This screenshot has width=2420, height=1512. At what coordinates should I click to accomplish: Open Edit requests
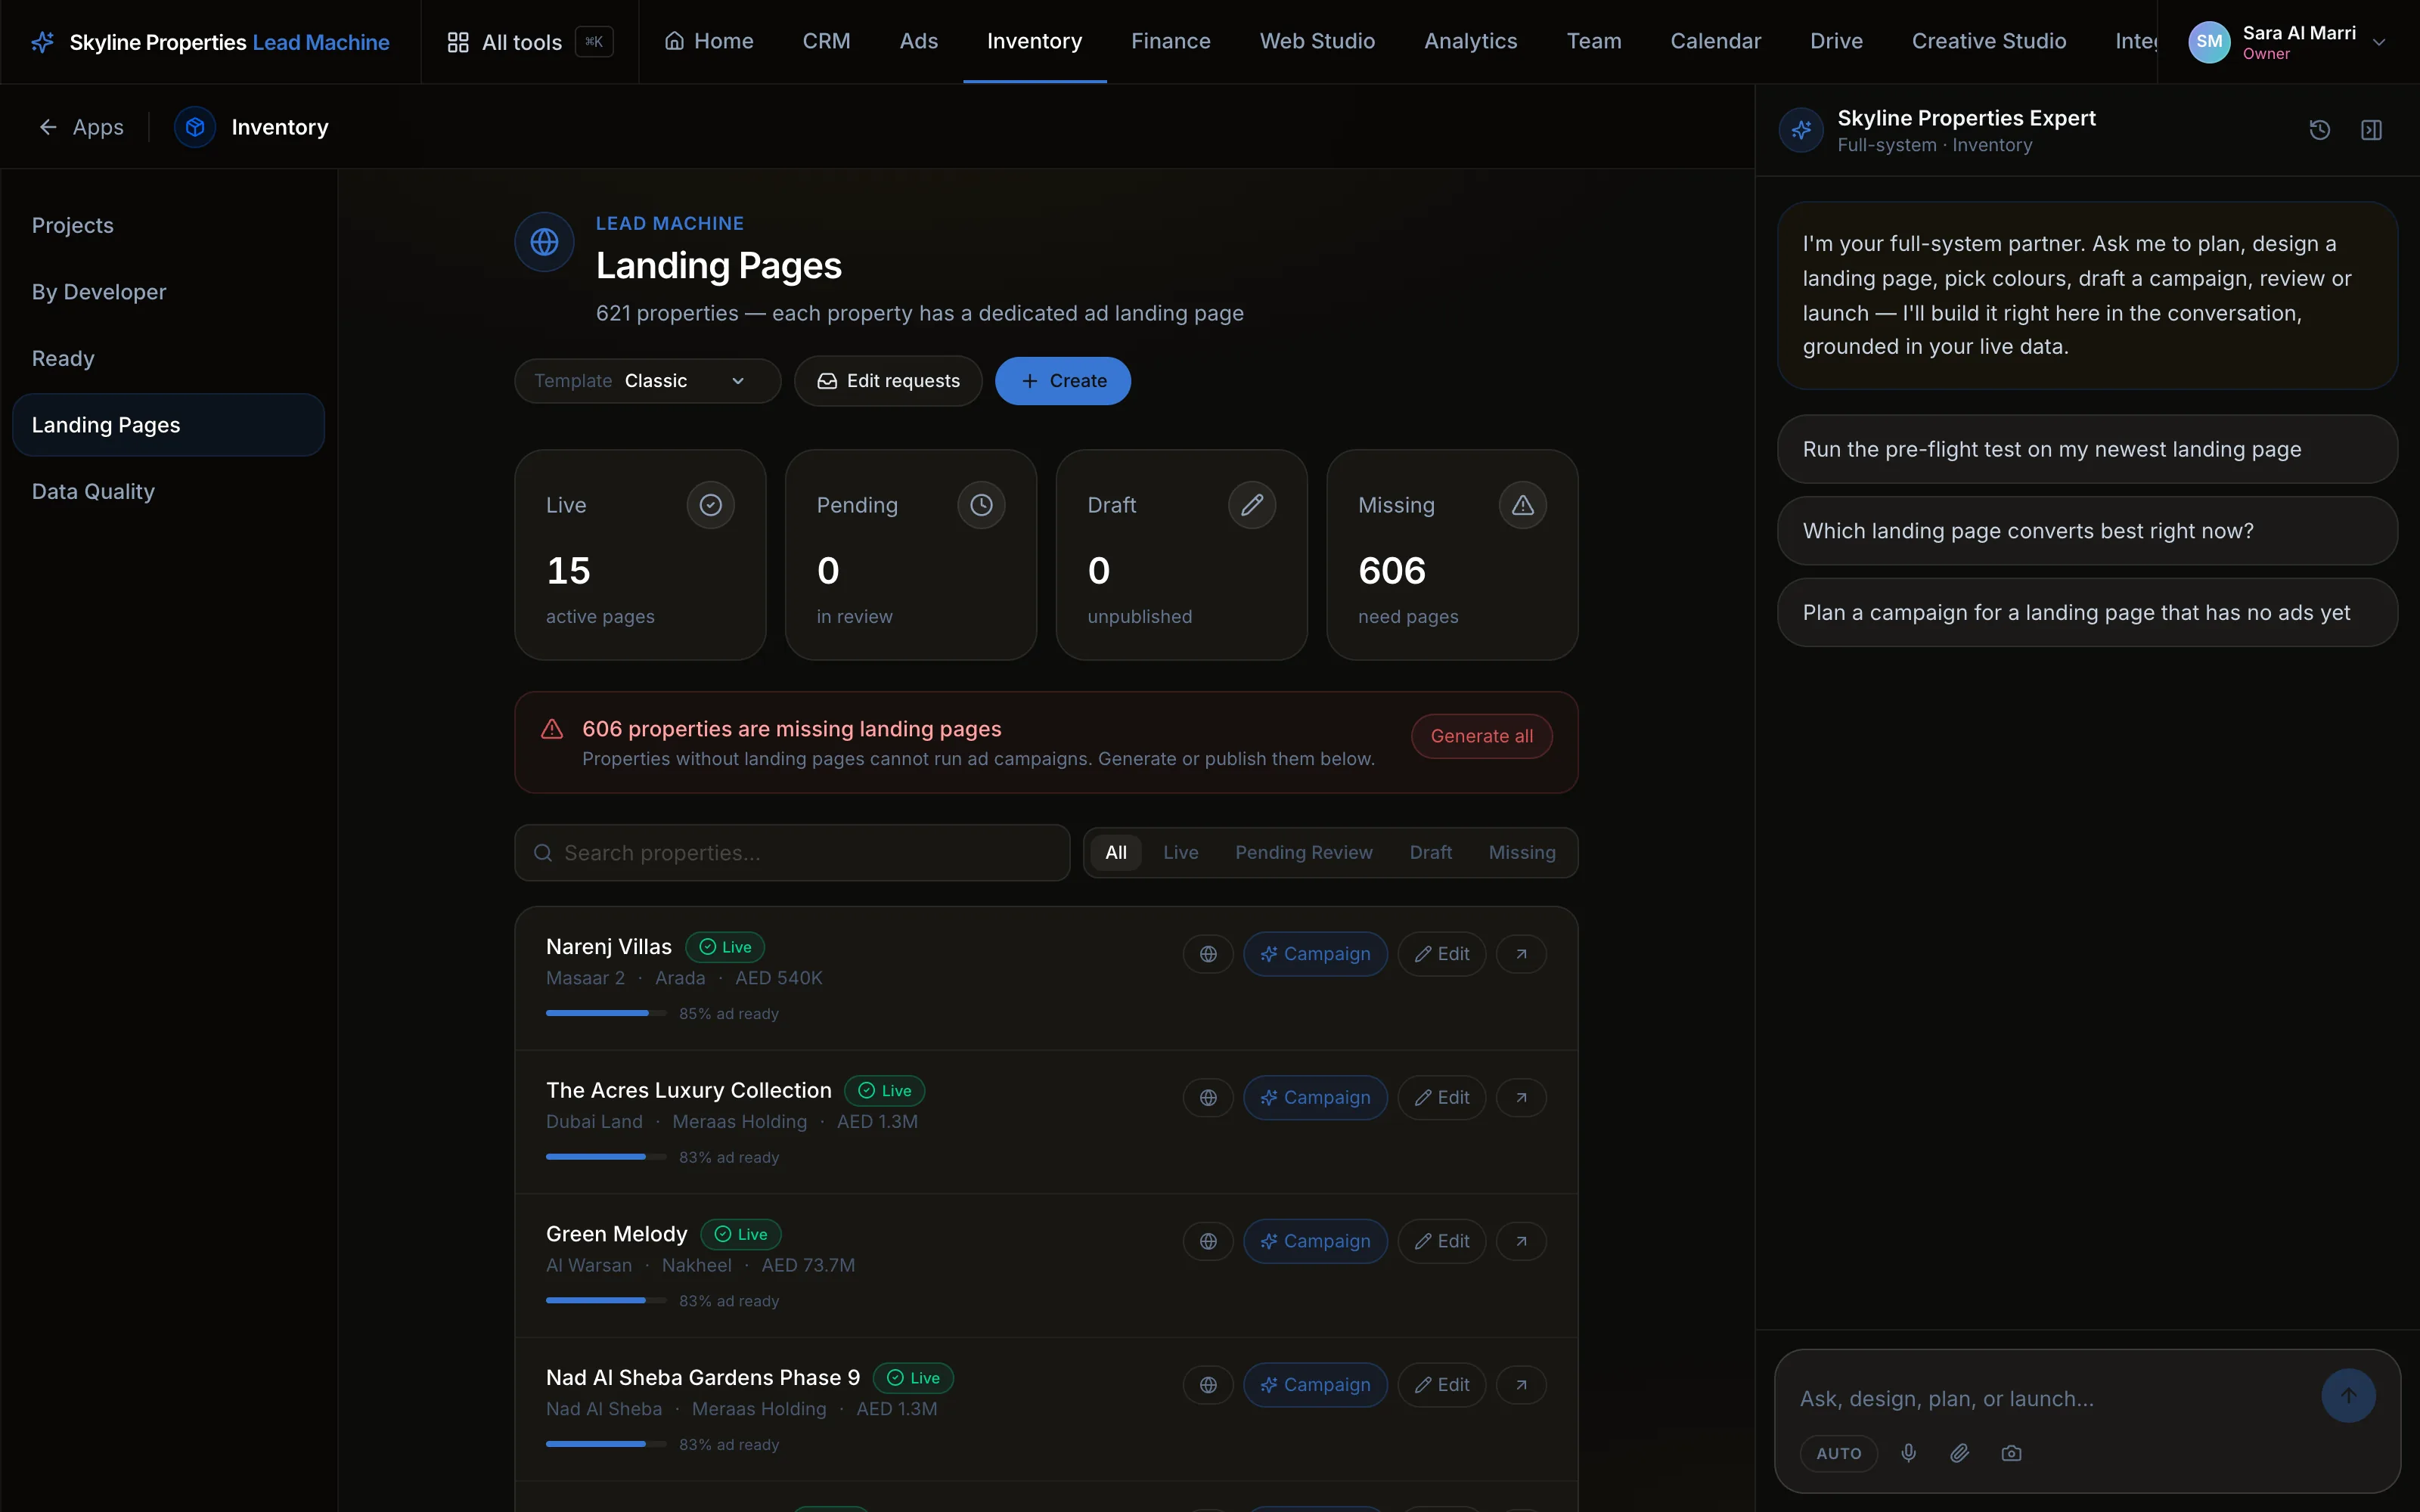pos(888,381)
